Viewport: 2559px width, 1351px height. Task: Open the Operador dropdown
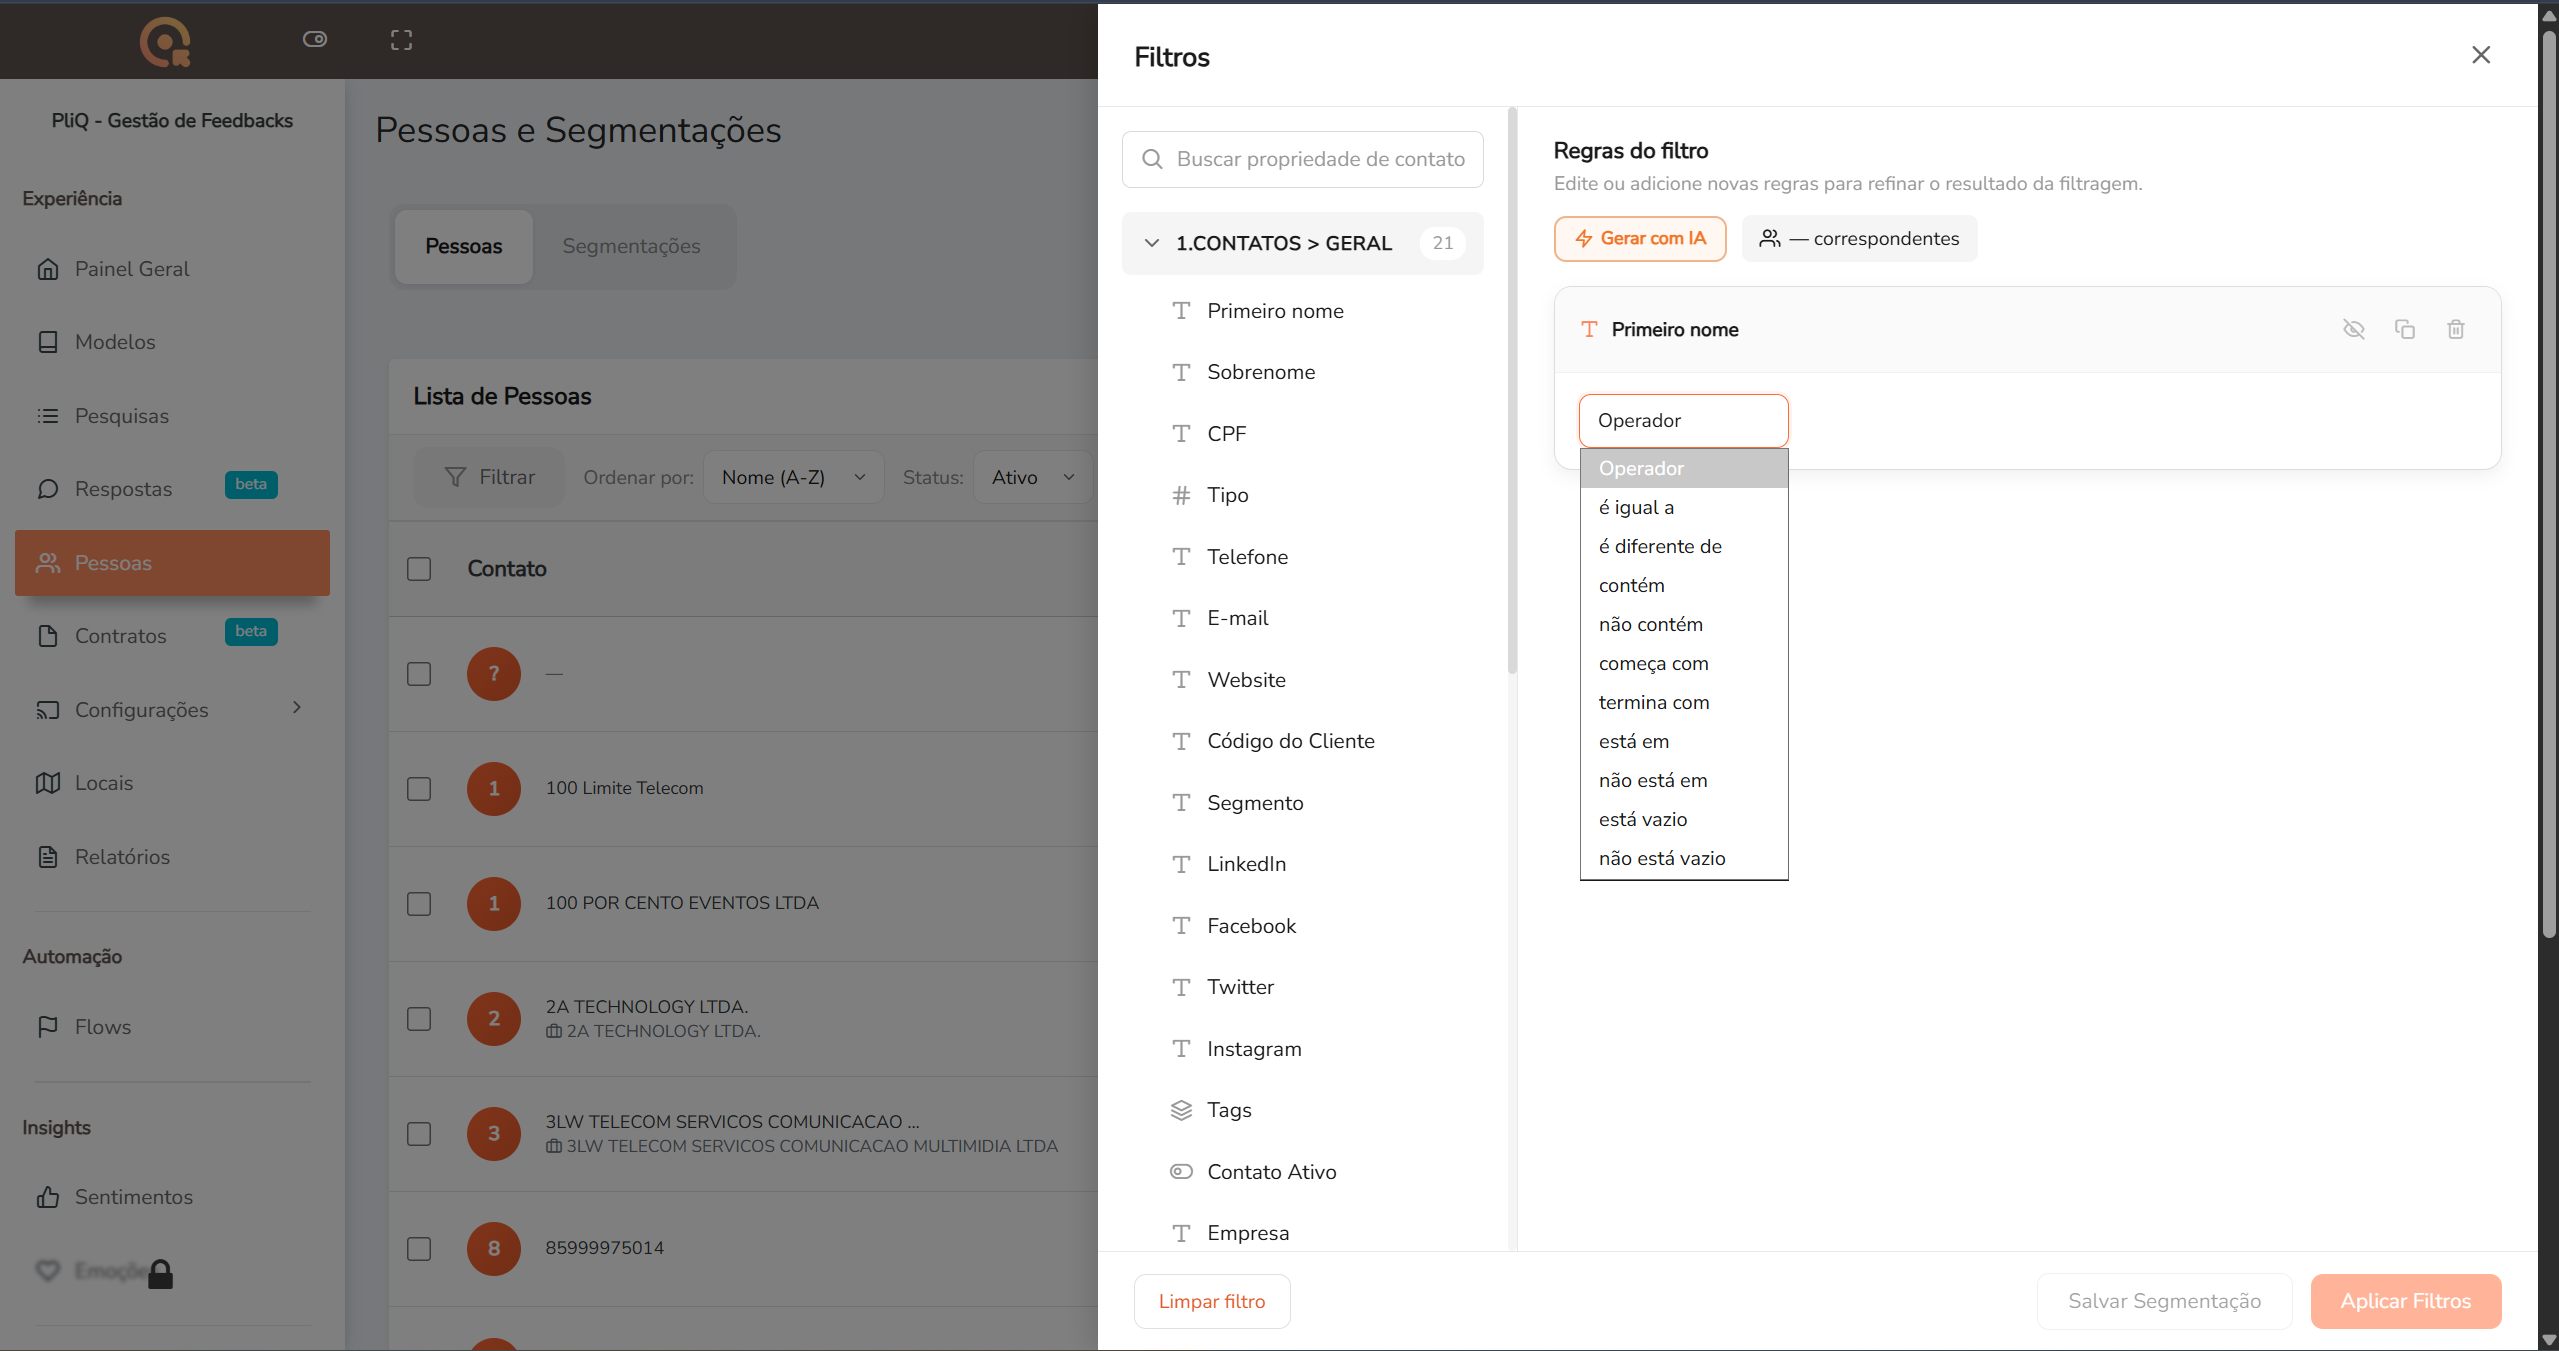[1683, 421]
